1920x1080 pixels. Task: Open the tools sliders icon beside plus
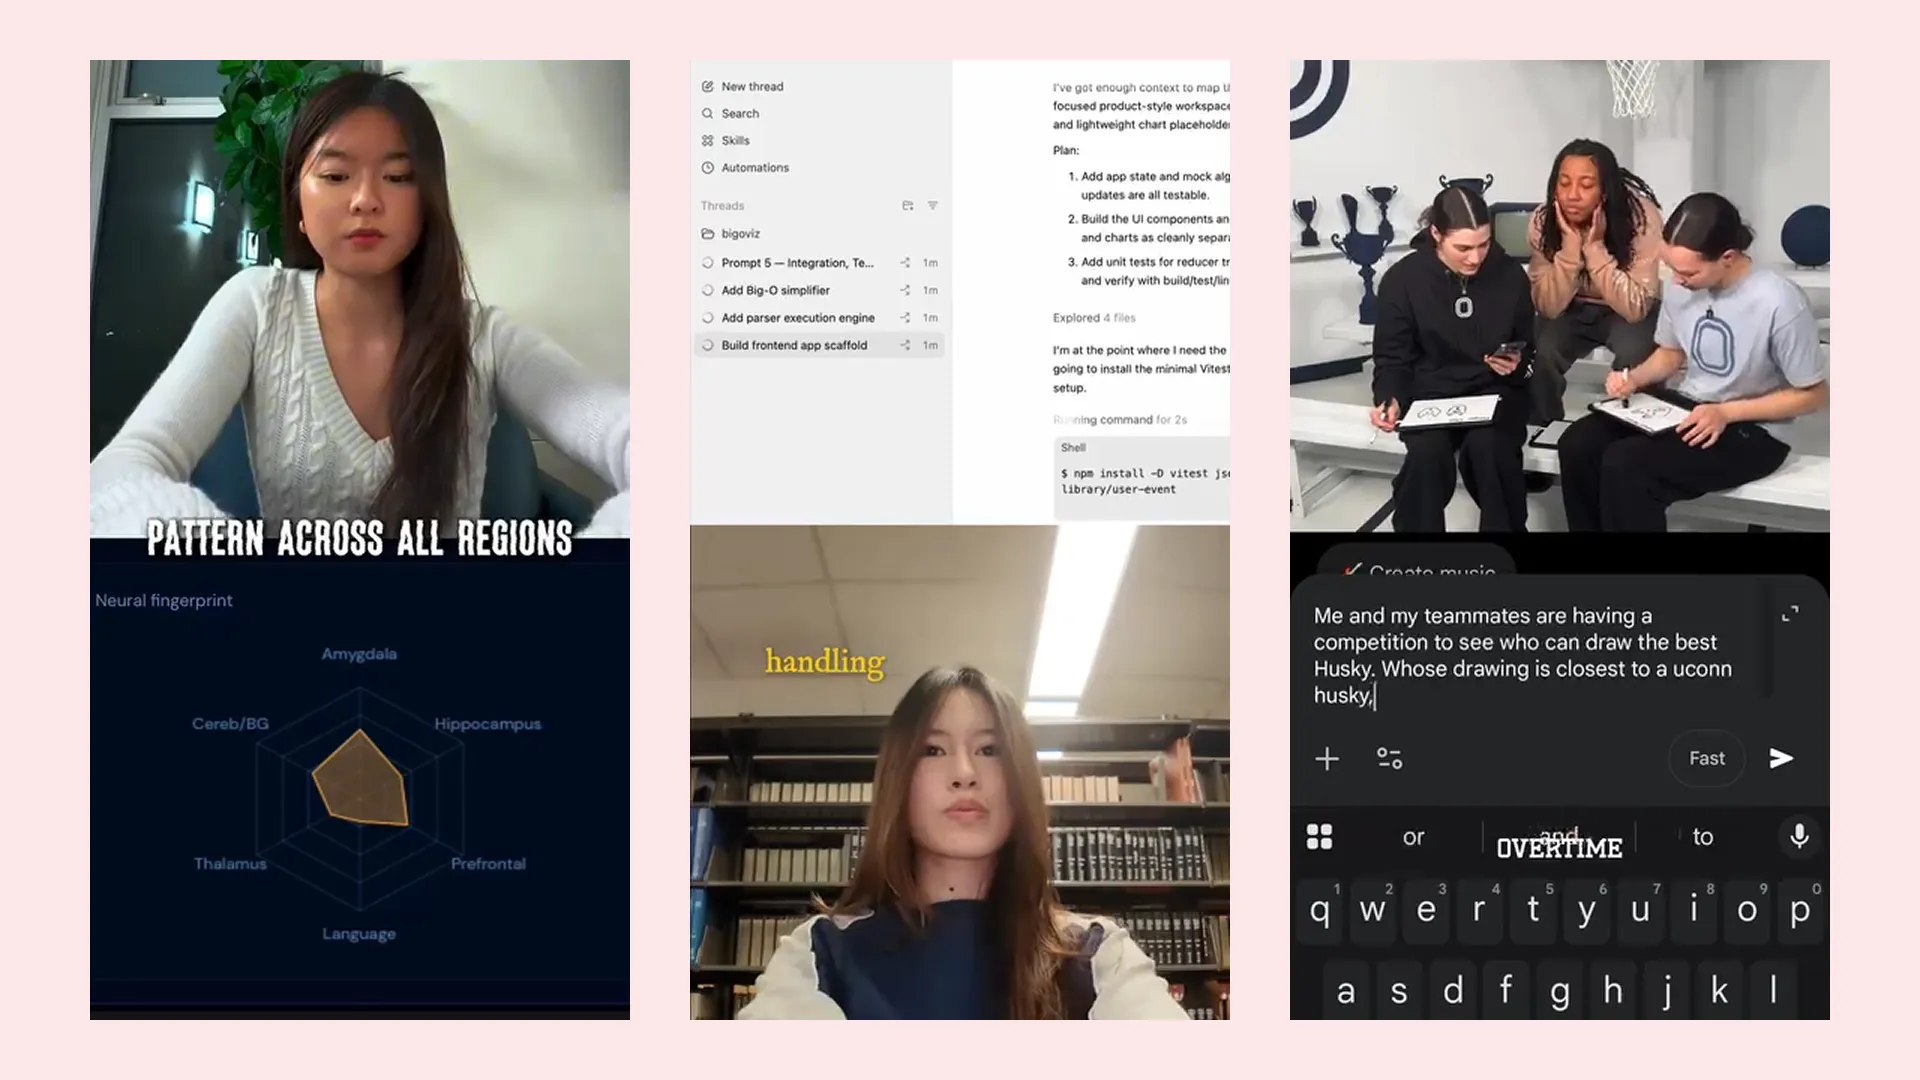pyautogui.click(x=1390, y=759)
